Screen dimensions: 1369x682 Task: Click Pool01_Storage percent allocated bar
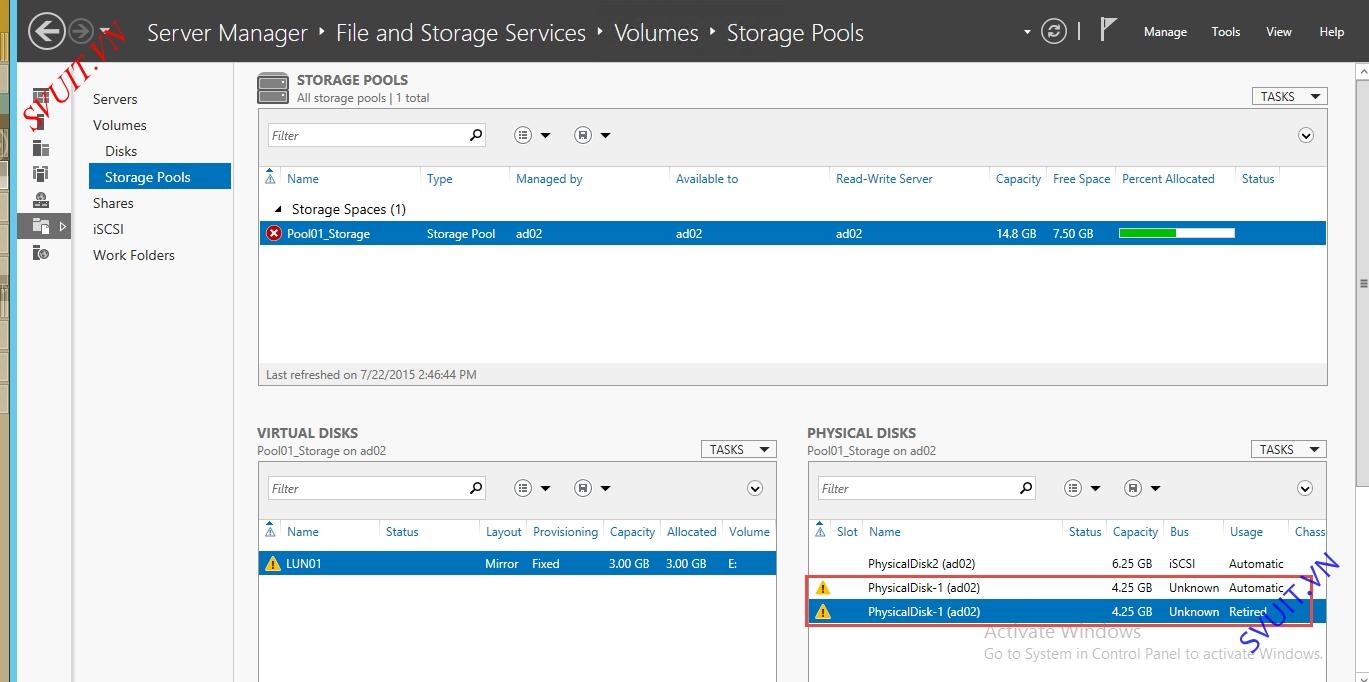tap(1177, 233)
